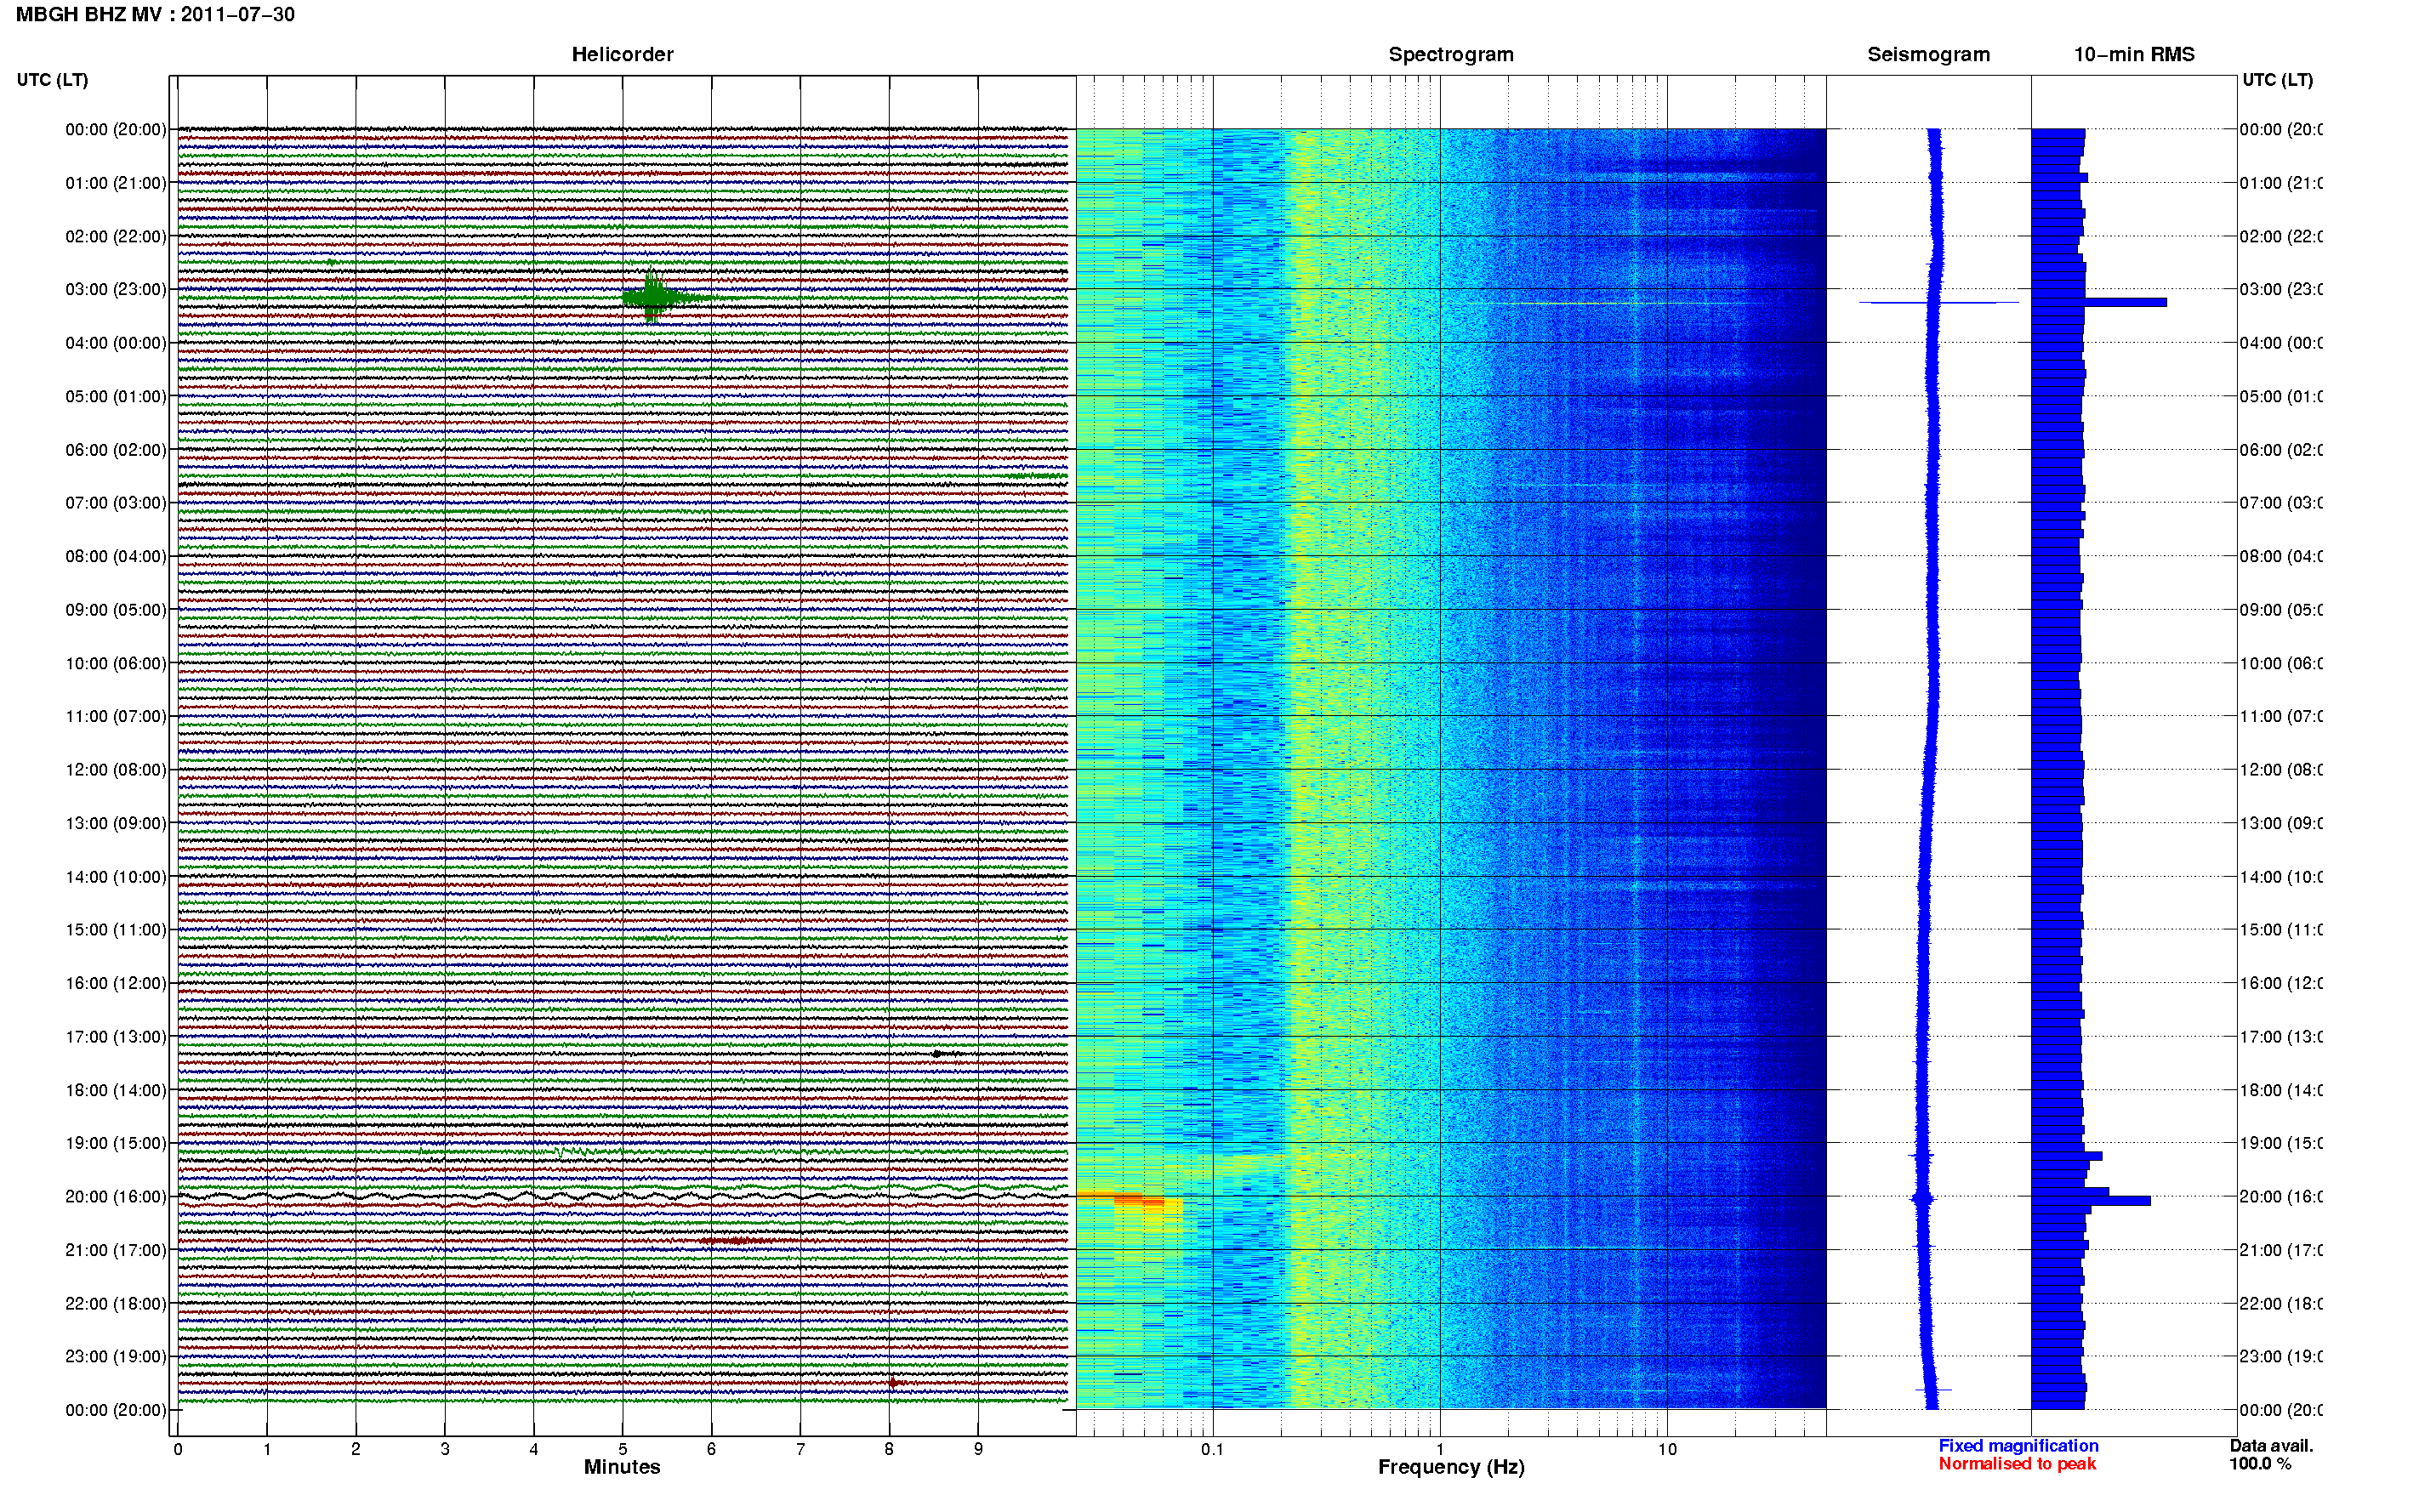Click the "8" label on the Minutes axis
The height and width of the screenshot is (1512, 2419).
click(x=889, y=1449)
